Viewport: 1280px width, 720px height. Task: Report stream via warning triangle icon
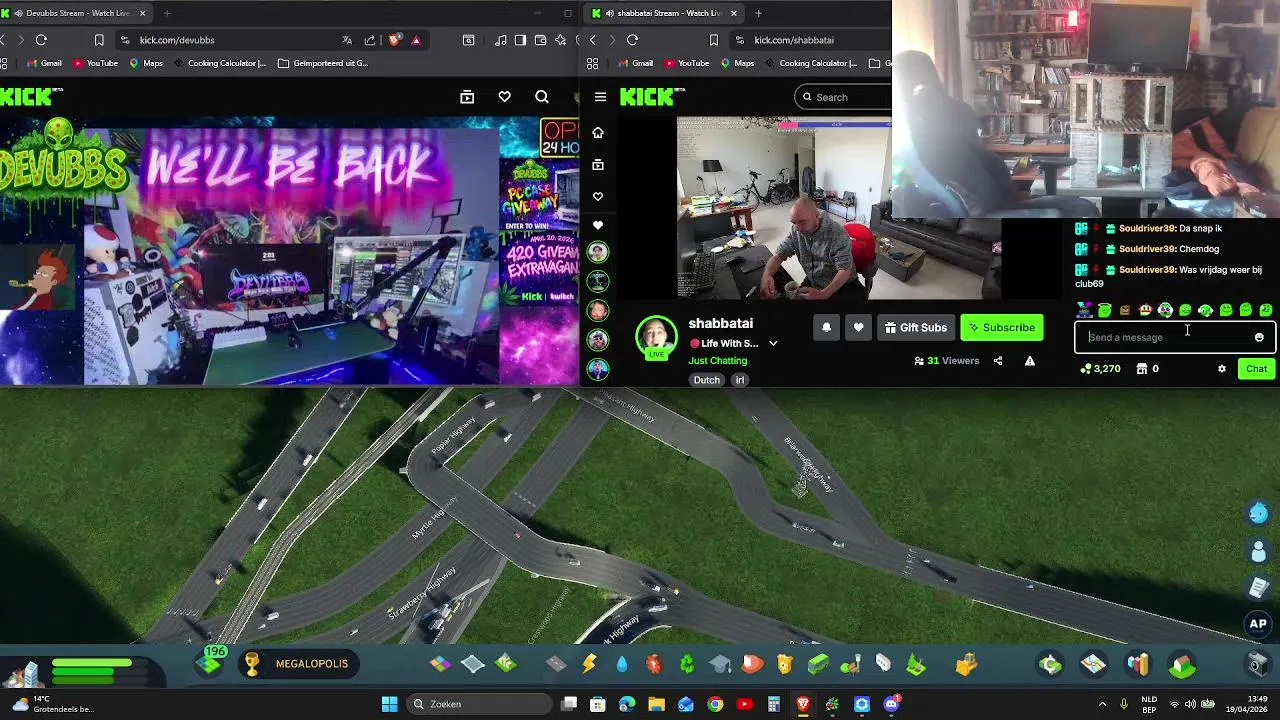pos(1030,361)
